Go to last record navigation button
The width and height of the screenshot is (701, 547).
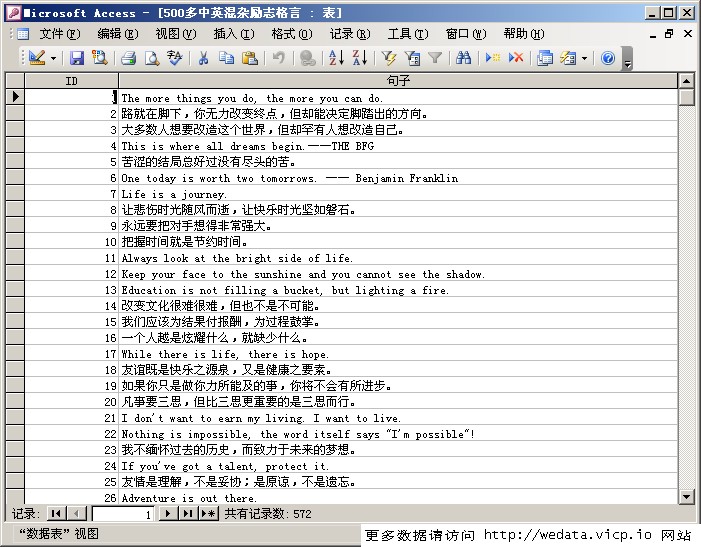pos(188,513)
